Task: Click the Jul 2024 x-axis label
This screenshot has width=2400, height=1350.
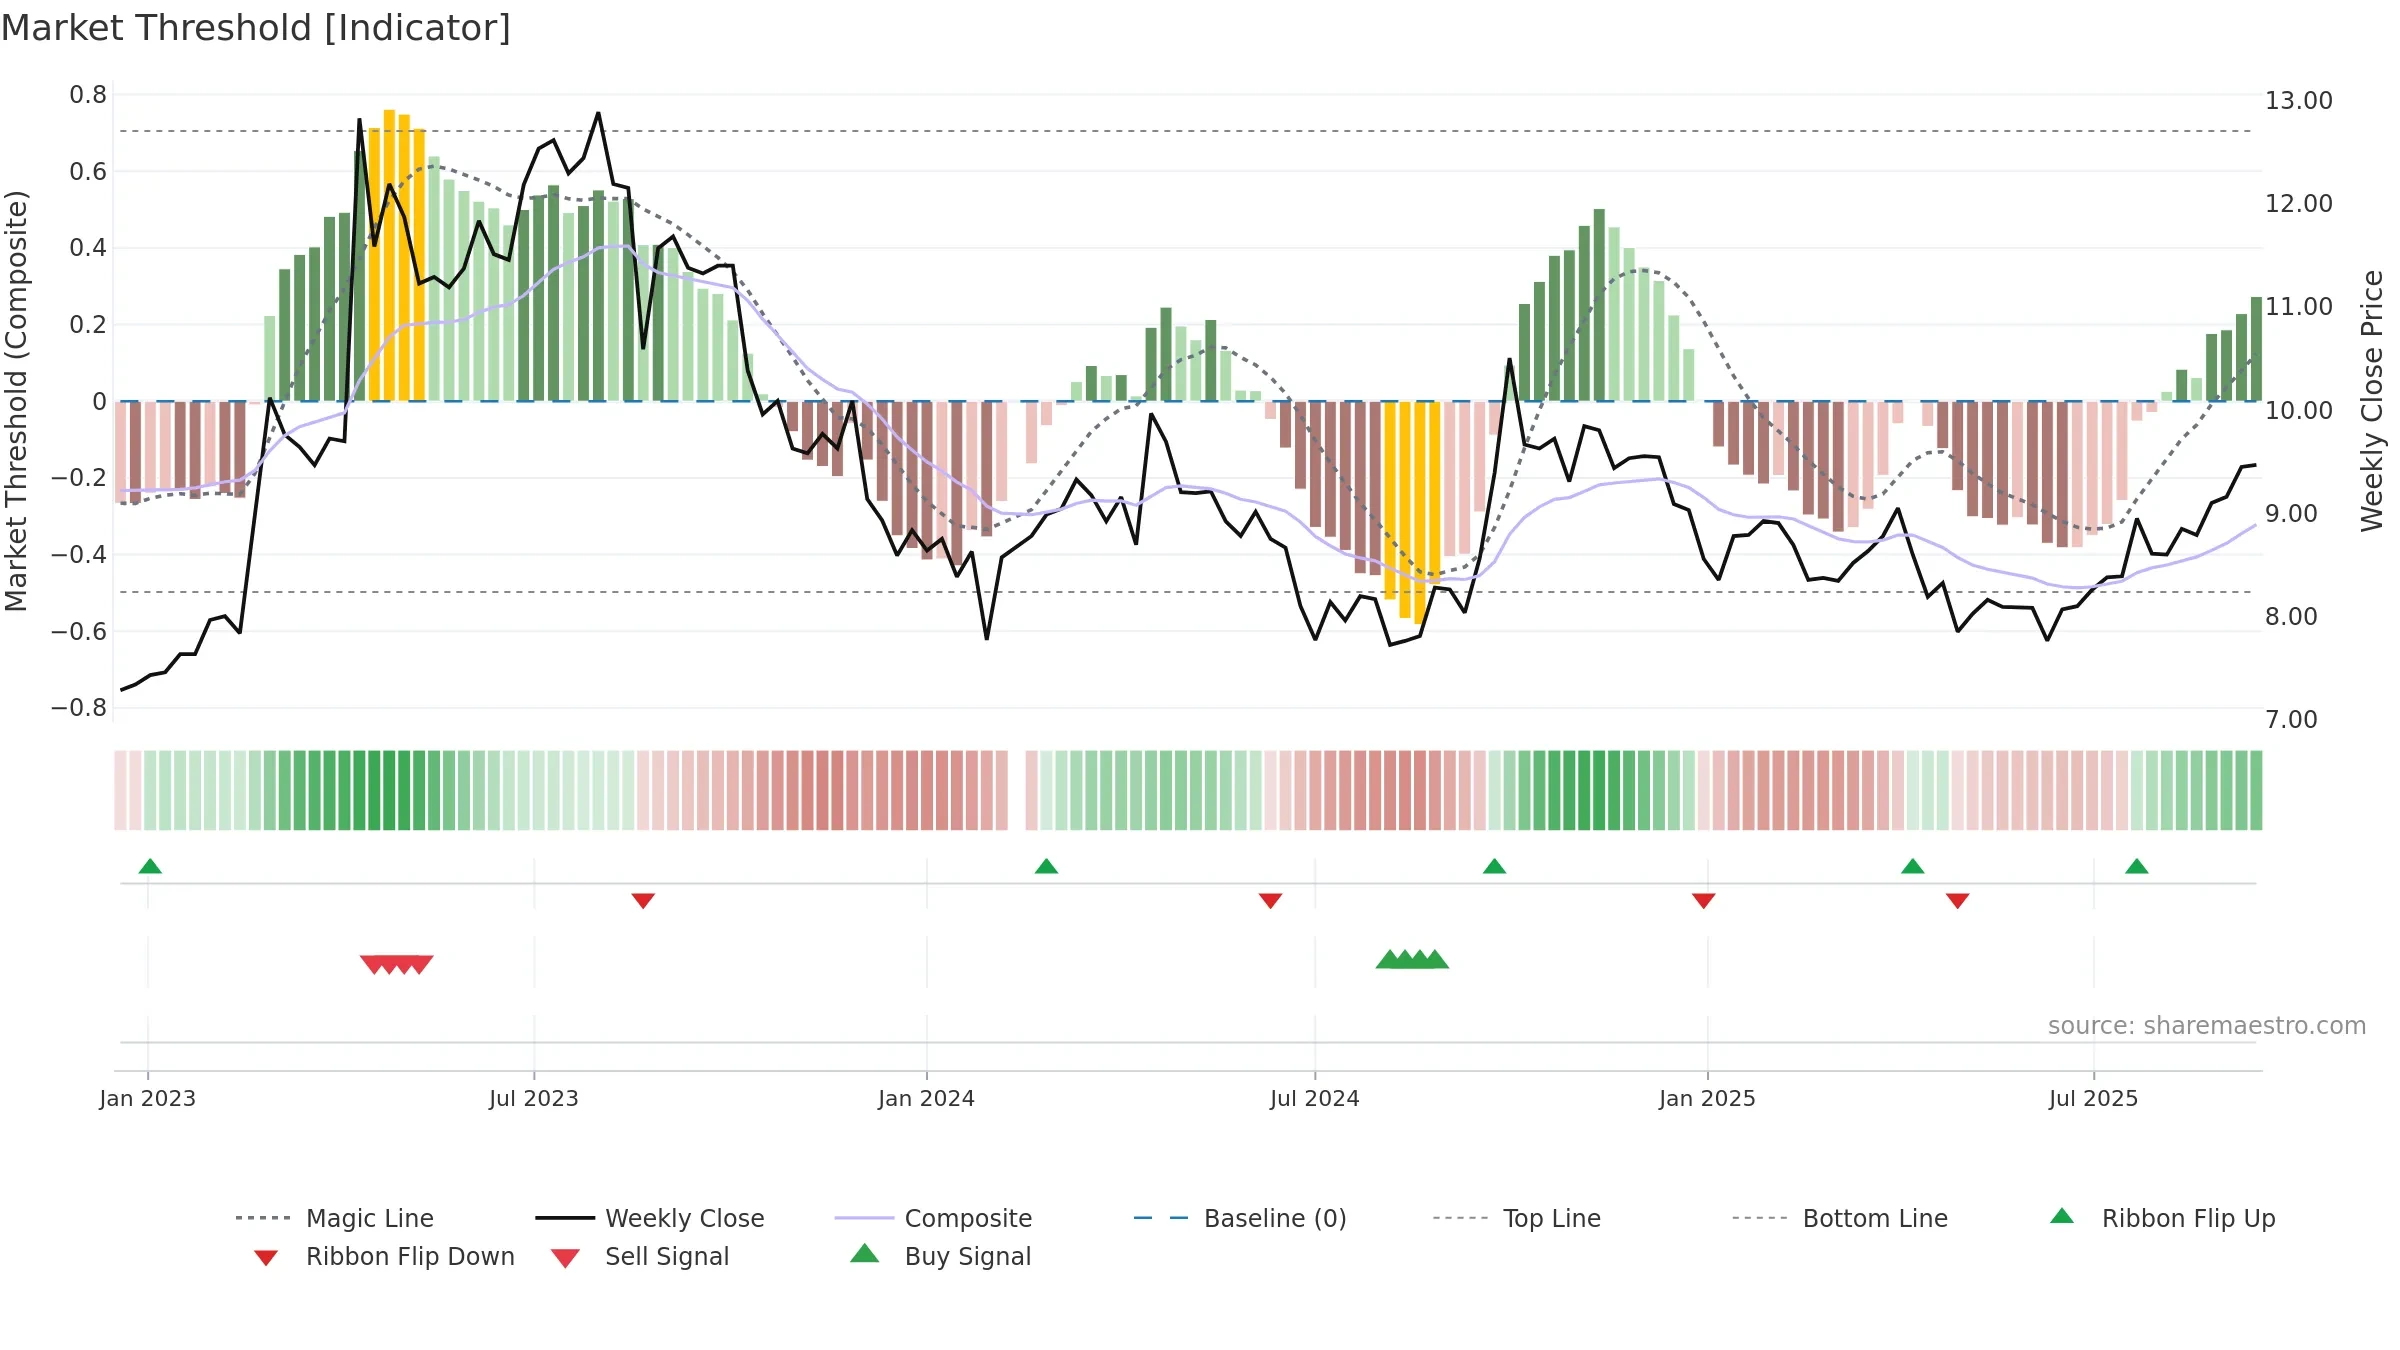Action: (x=1315, y=1099)
